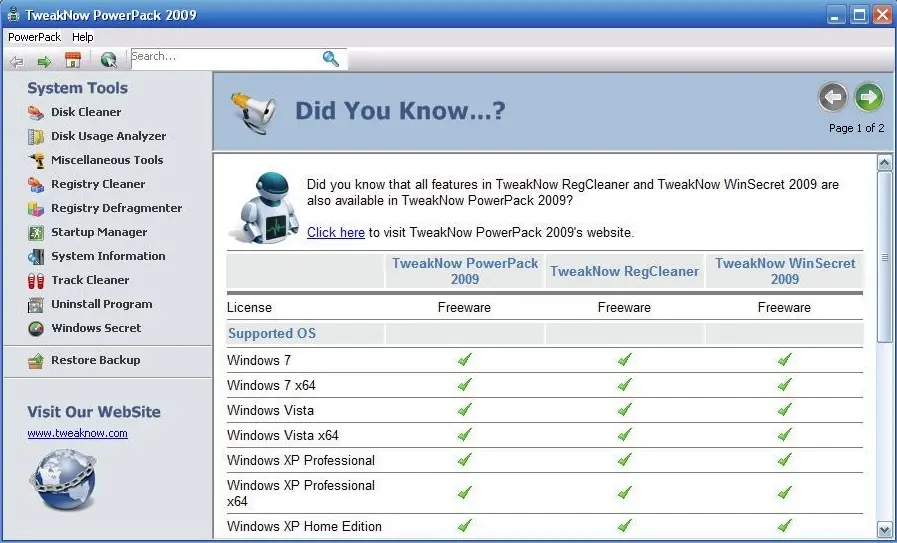The width and height of the screenshot is (897, 543).
Task: Click the 'Windows Vista x64' row label
Action: (x=283, y=436)
